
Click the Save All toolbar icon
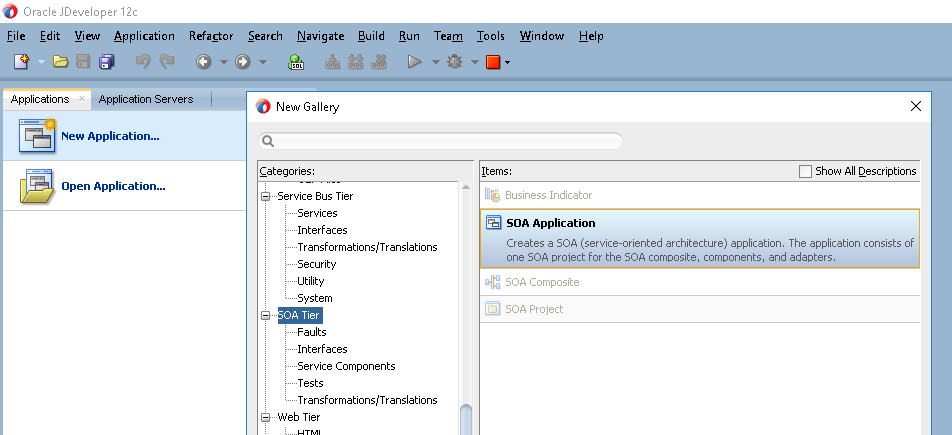pos(107,61)
